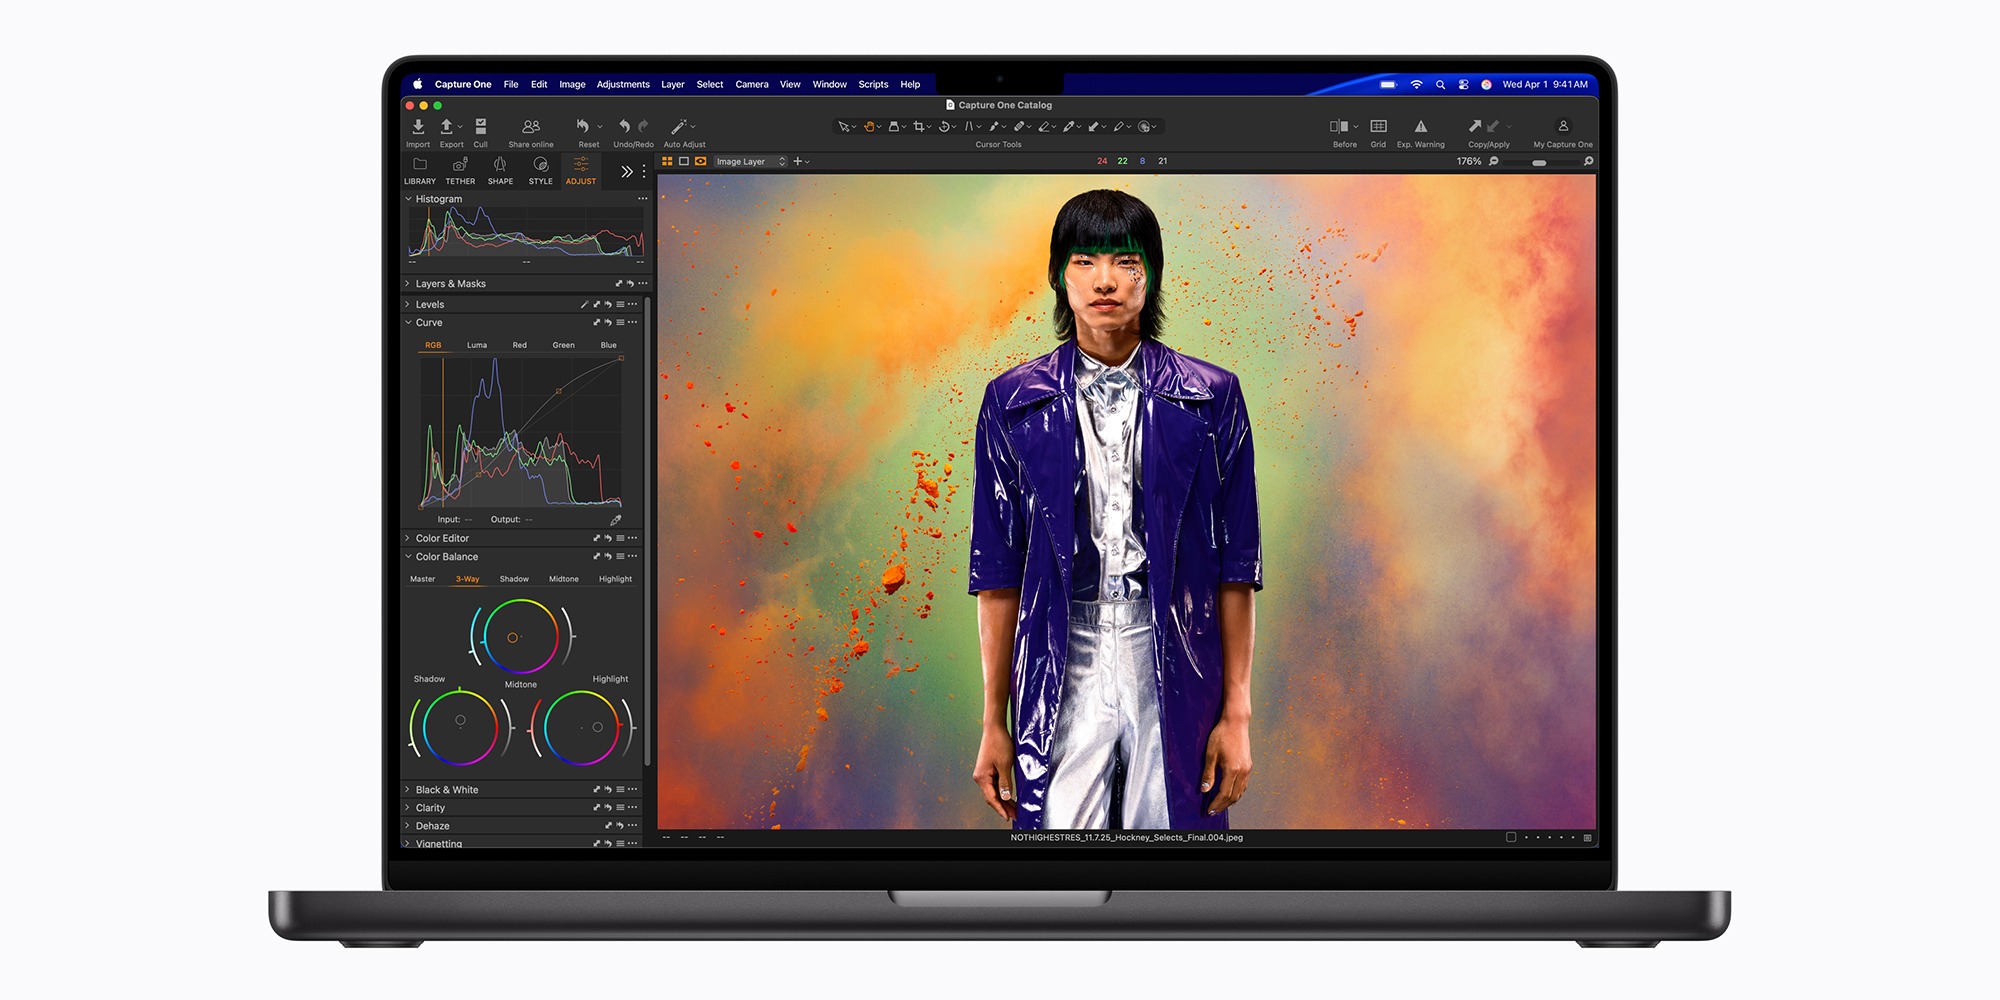Click the My Capture One account icon
The image size is (2000, 1000).
[x=1563, y=127]
